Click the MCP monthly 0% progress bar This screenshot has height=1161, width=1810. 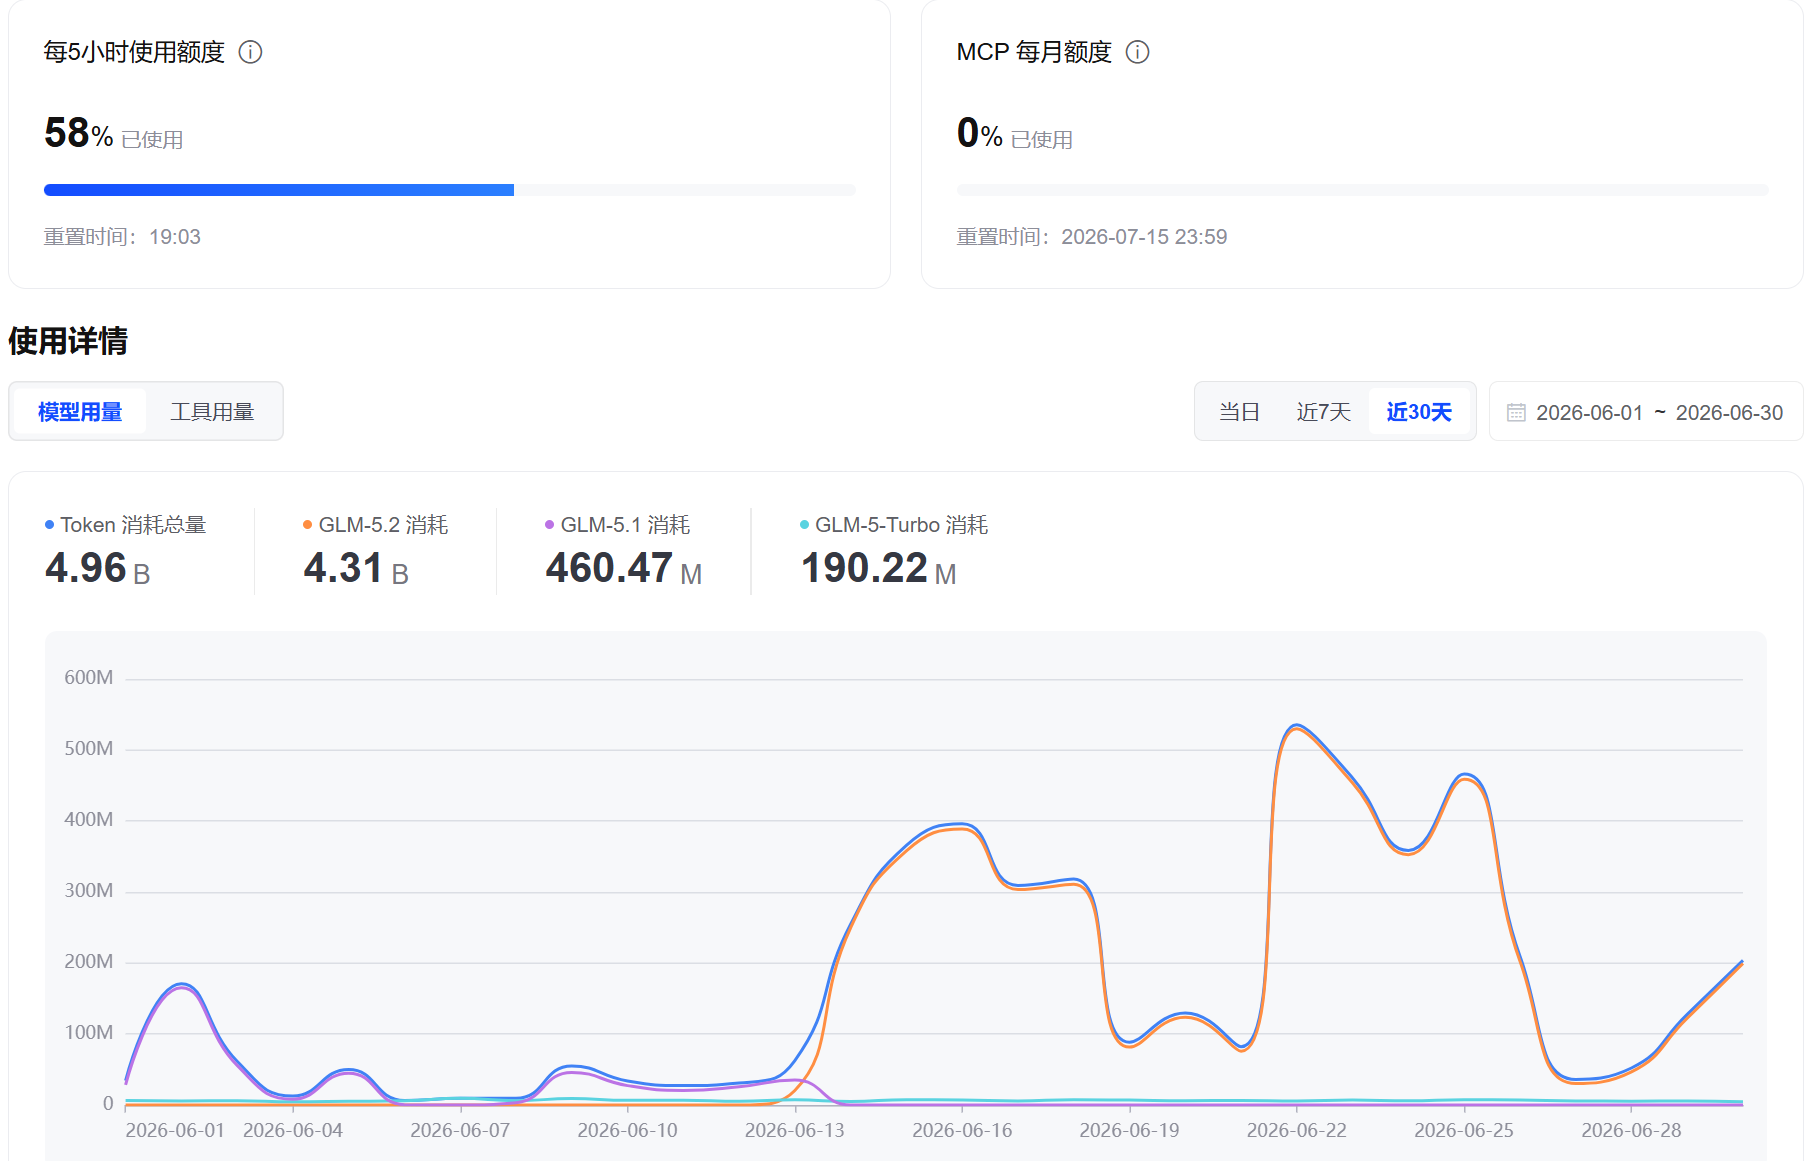point(1362,190)
